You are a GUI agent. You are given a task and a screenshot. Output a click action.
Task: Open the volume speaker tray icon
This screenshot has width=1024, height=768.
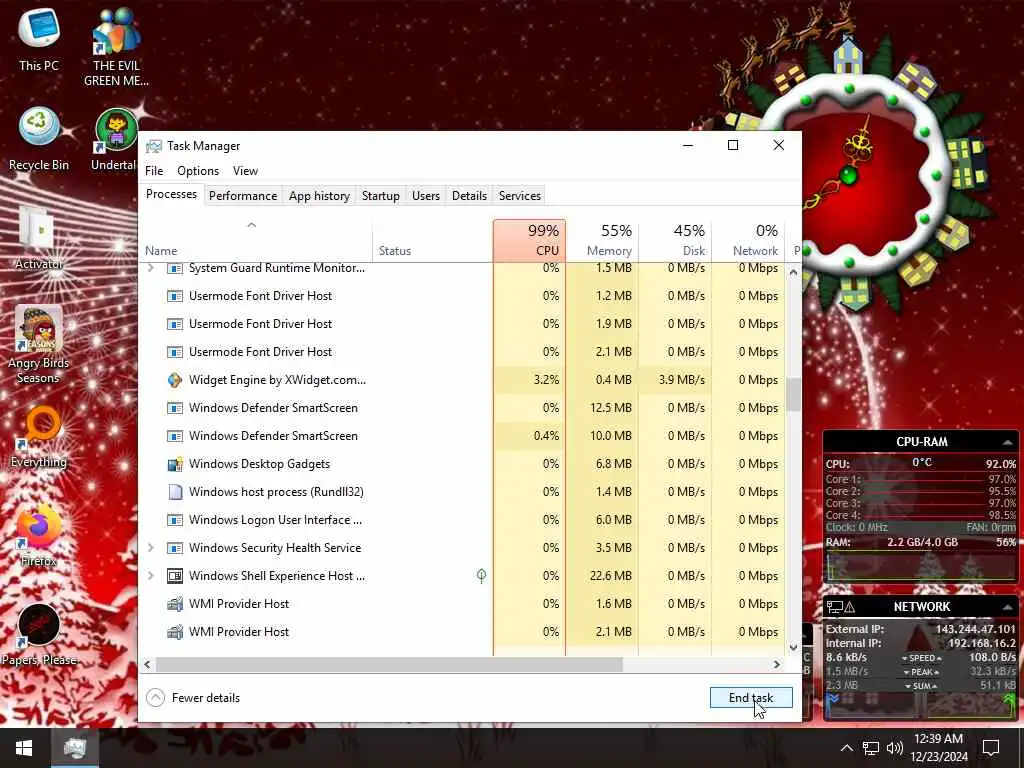(x=895, y=748)
